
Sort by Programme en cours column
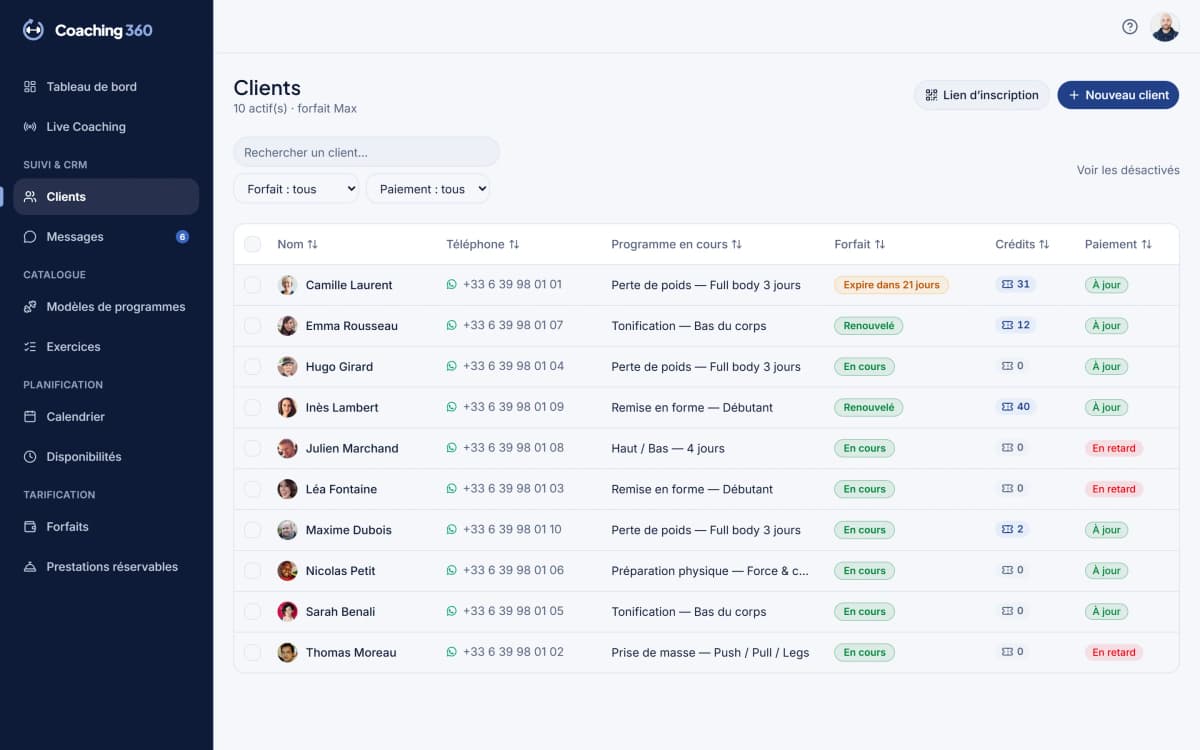677,244
